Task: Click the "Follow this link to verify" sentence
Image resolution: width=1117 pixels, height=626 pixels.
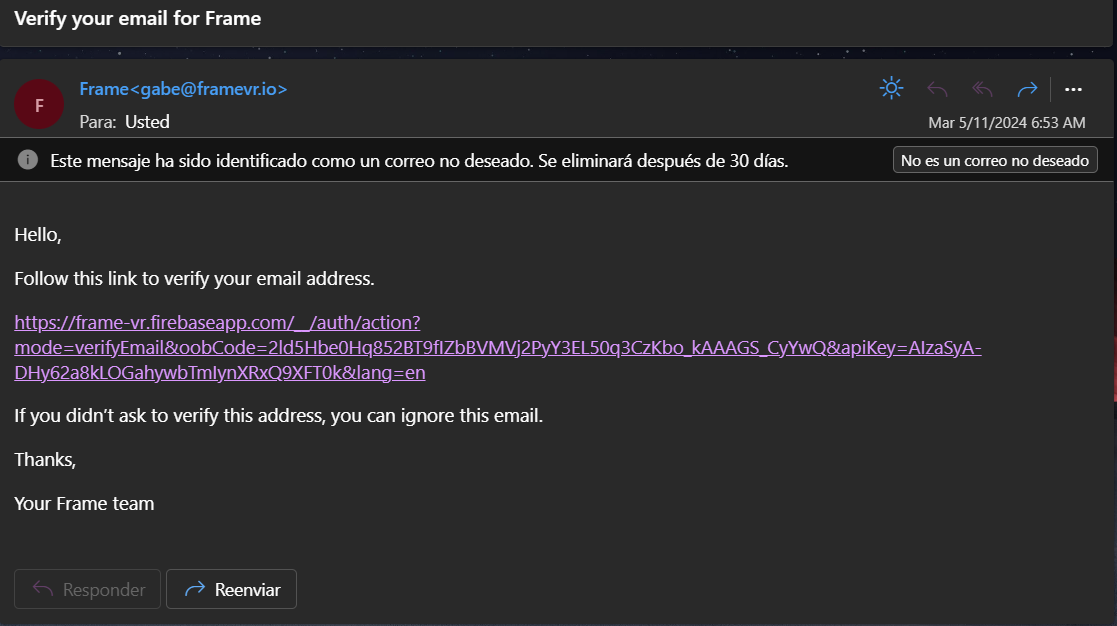Action: 194,278
